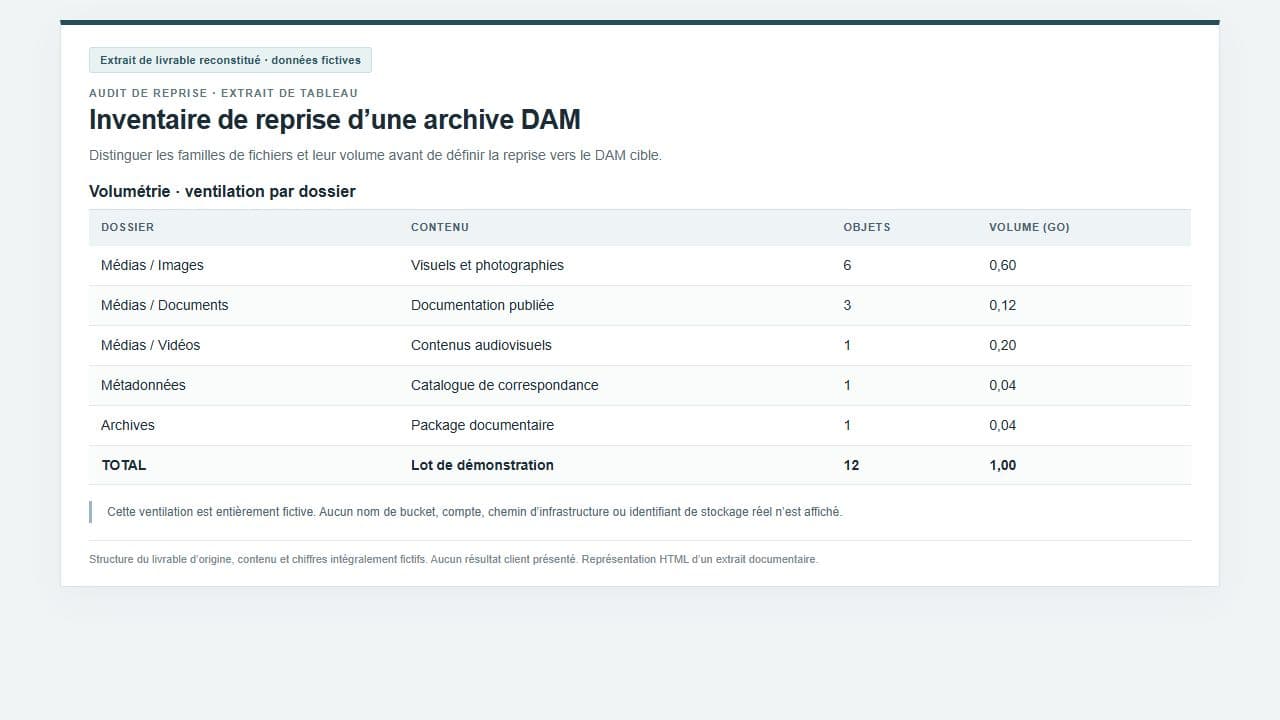Select the 'Documentation publiée' cell
The height and width of the screenshot is (720, 1280).
click(x=482, y=305)
